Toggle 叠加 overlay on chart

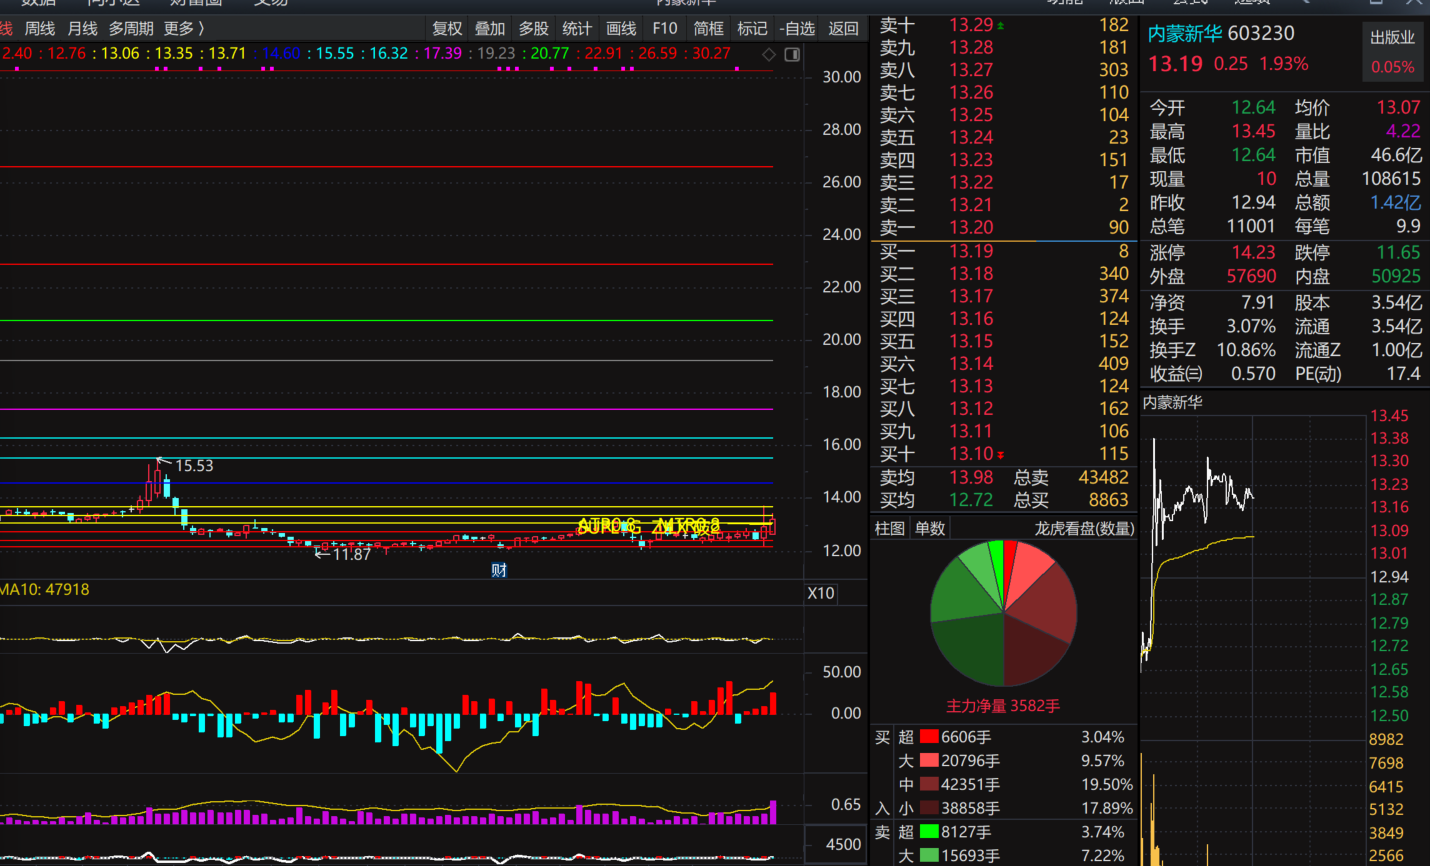tap(490, 28)
